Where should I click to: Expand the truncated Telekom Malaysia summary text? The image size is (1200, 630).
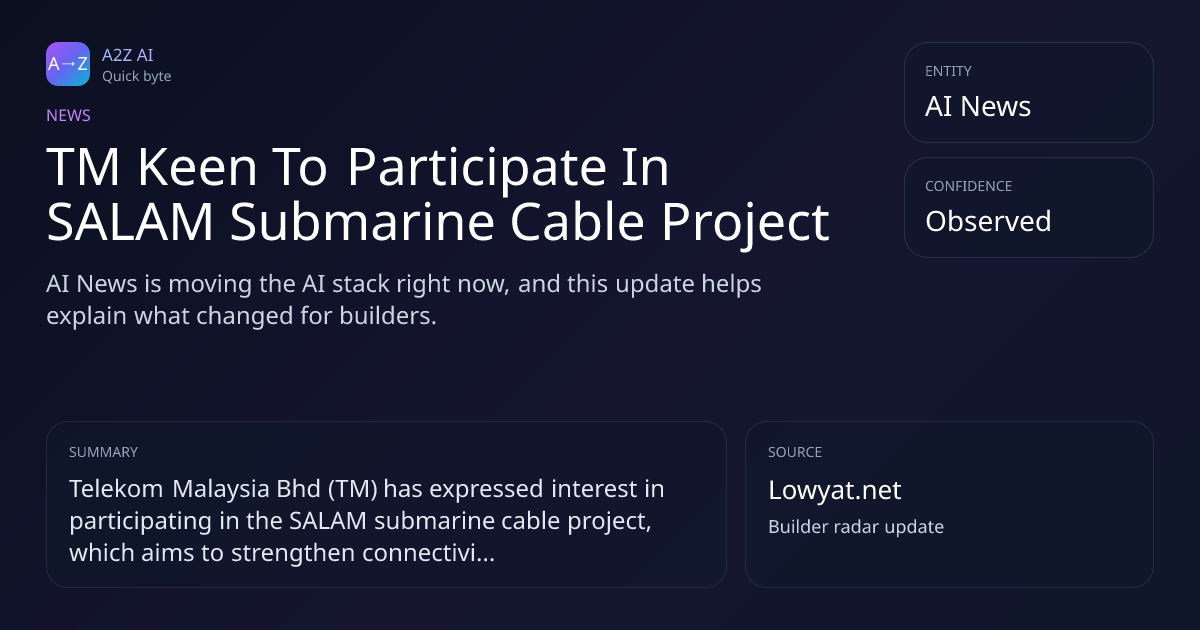tap(366, 521)
